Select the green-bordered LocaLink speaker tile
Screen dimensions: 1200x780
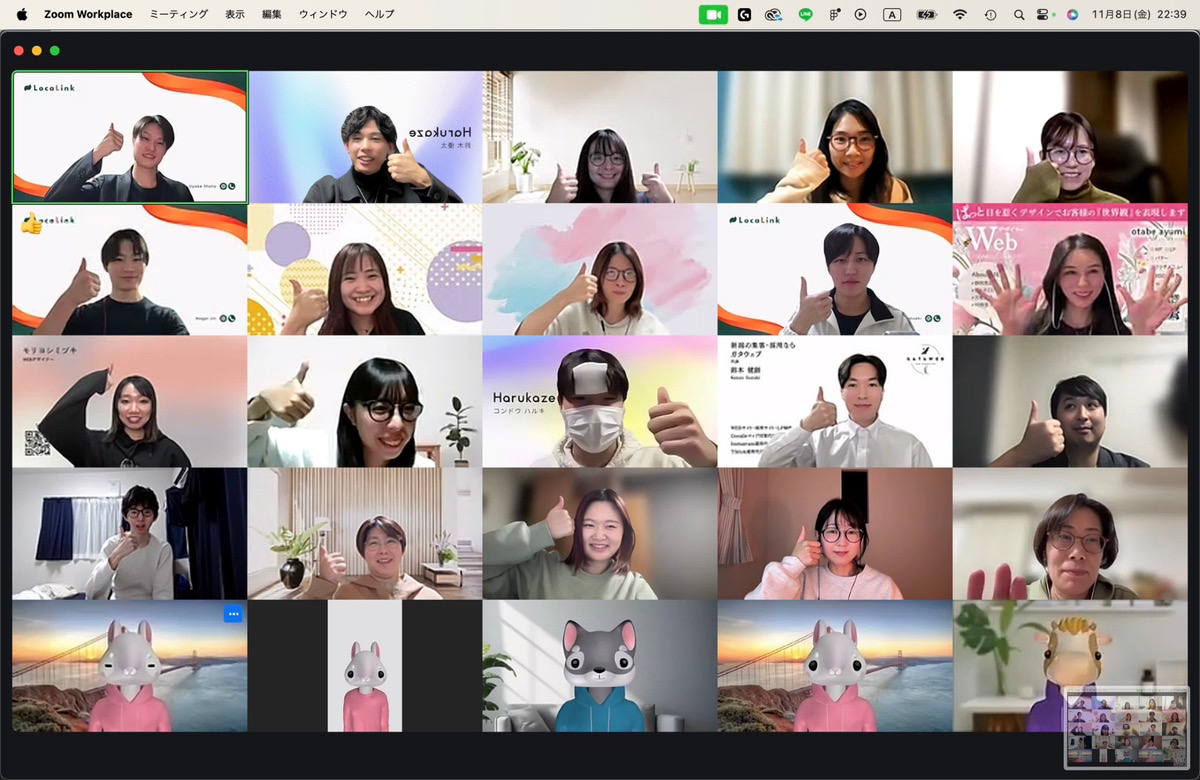pyautogui.click(x=130, y=137)
